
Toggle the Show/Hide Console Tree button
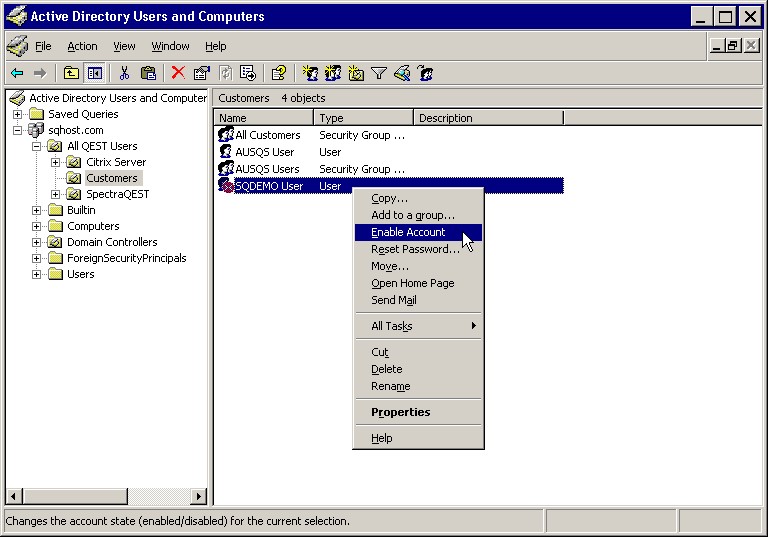95,73
